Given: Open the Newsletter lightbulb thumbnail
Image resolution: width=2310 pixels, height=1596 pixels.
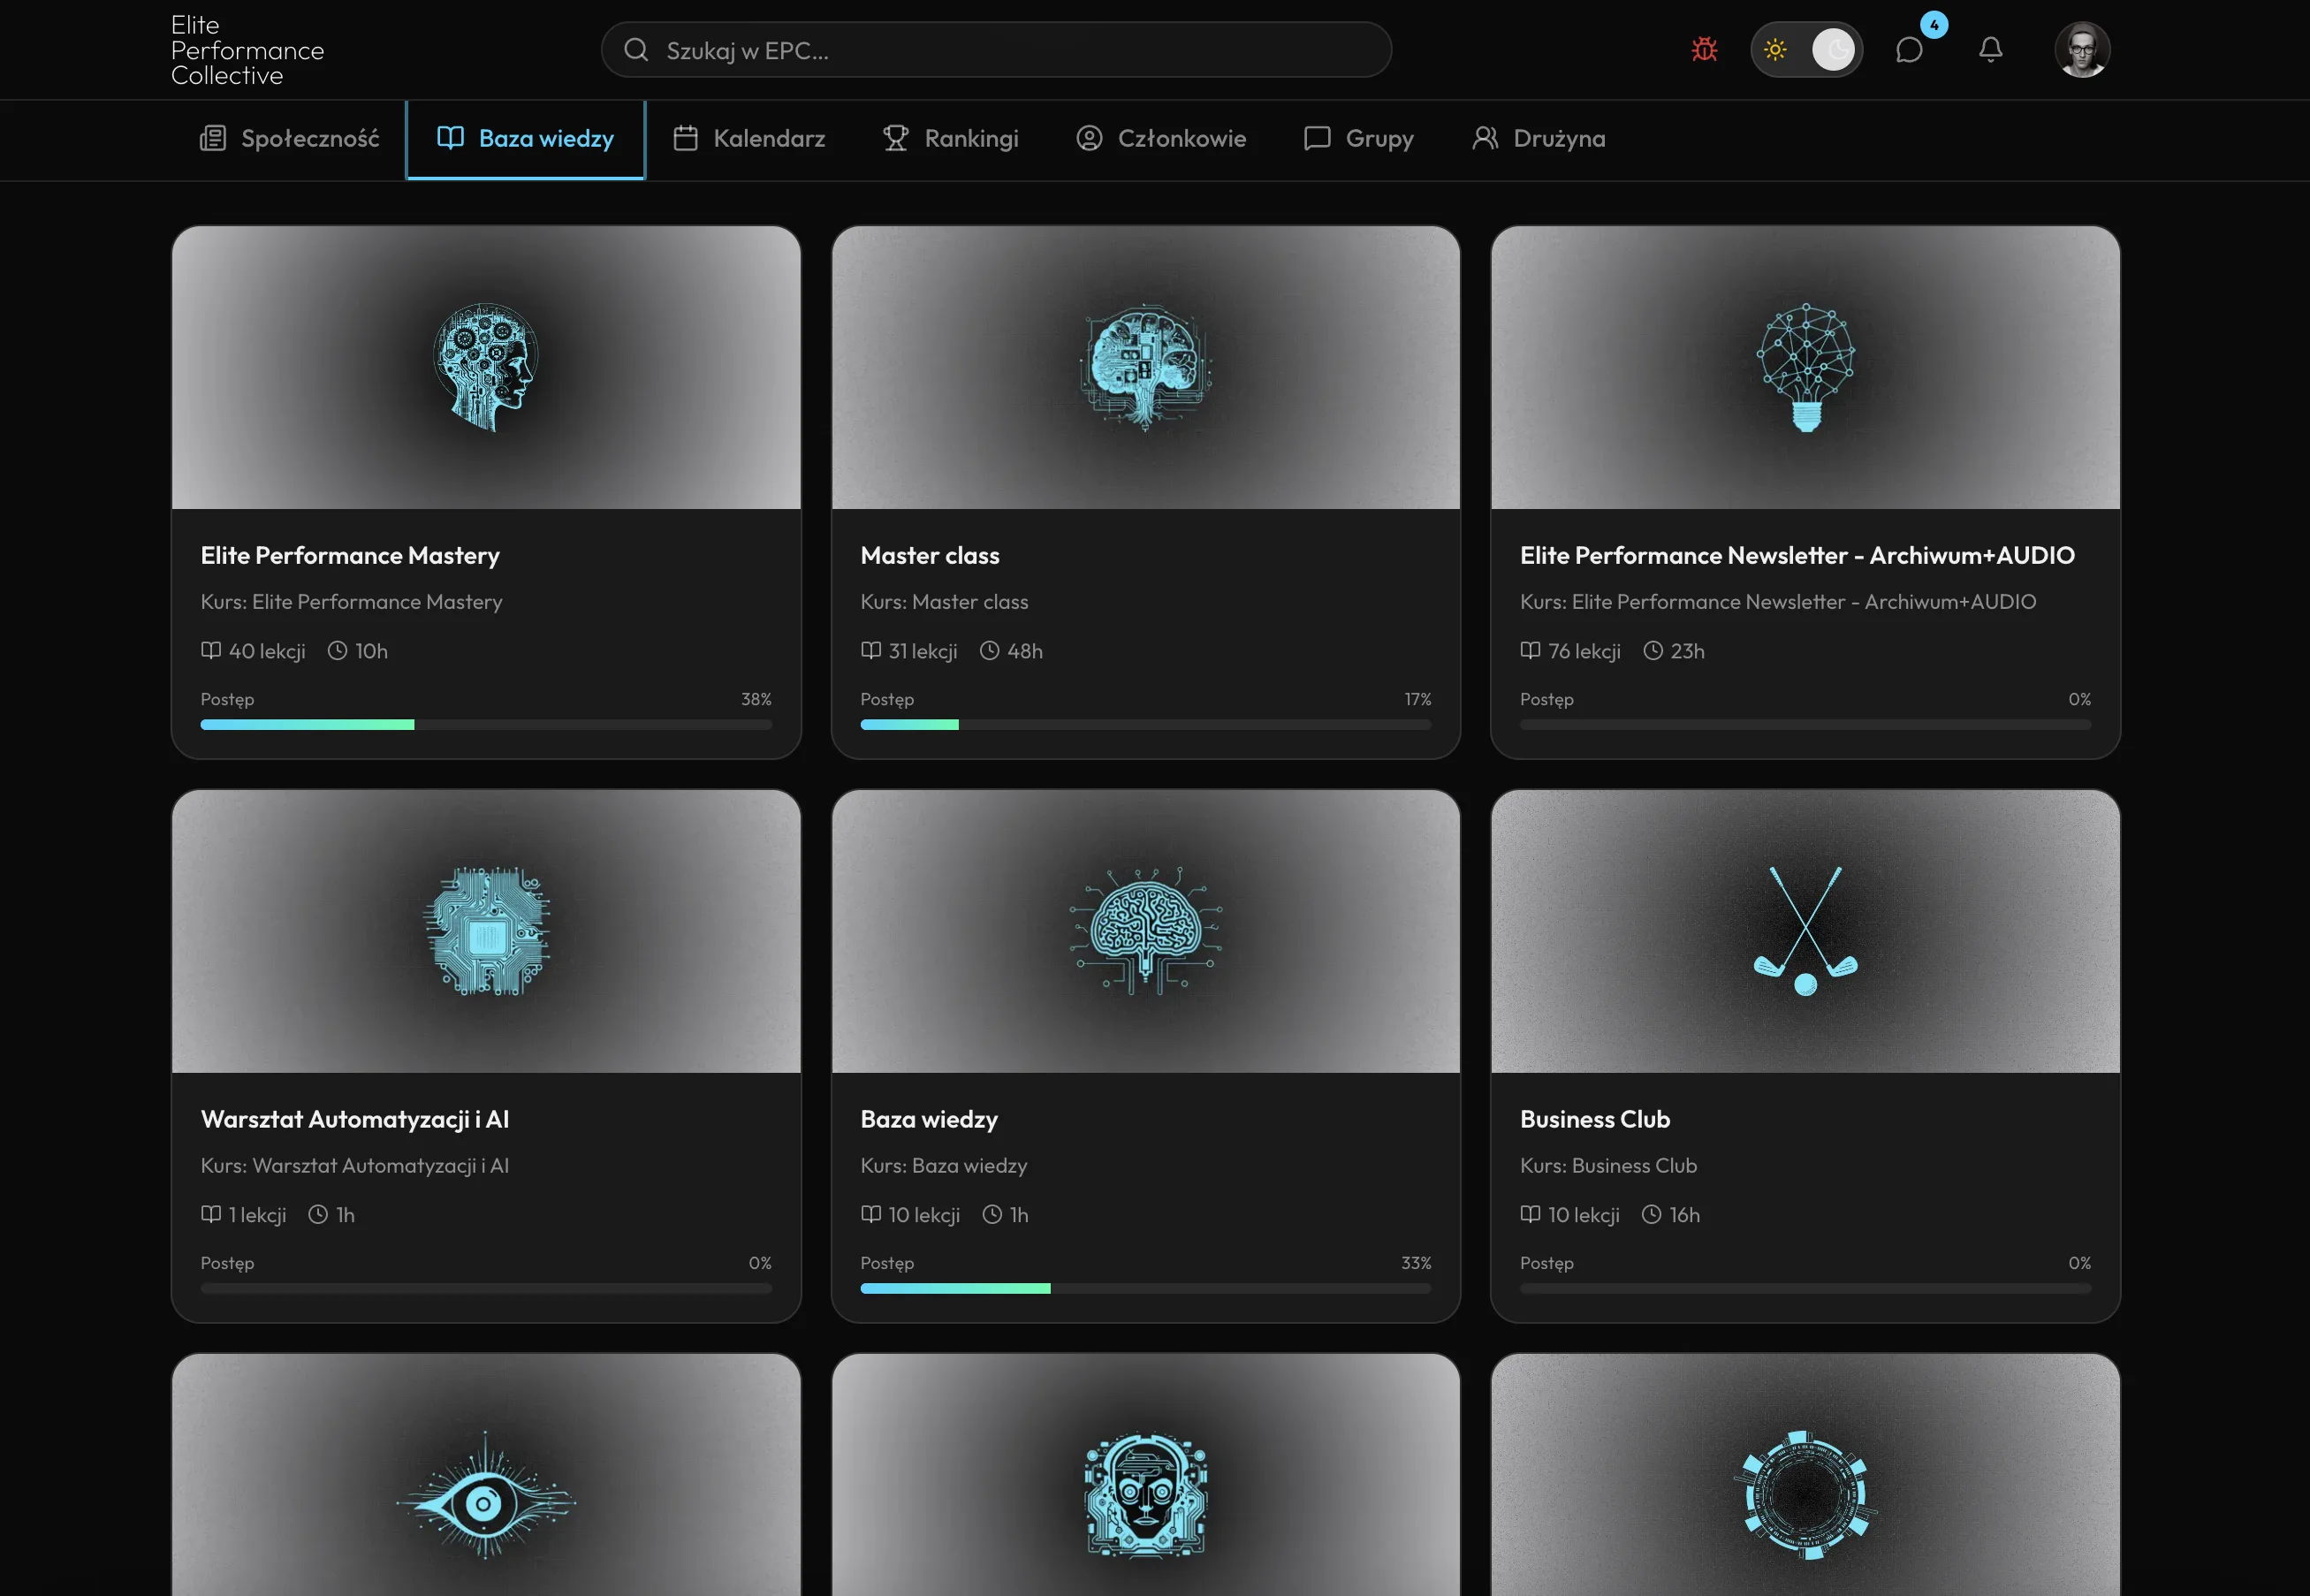Looking at the screenshot, I should pos(1805,367).
